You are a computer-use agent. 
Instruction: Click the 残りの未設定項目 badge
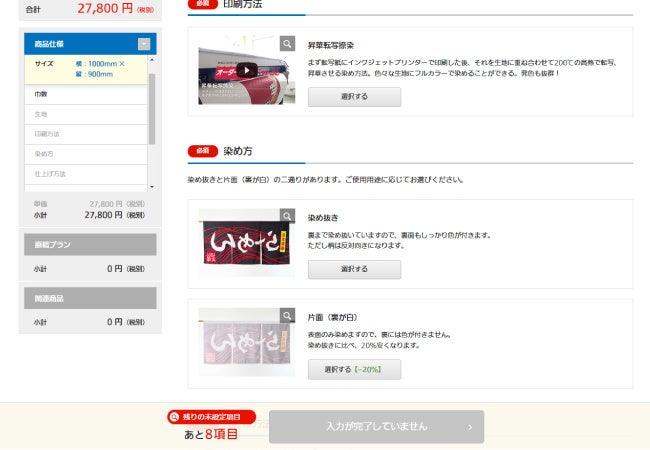tap(211, 417)
